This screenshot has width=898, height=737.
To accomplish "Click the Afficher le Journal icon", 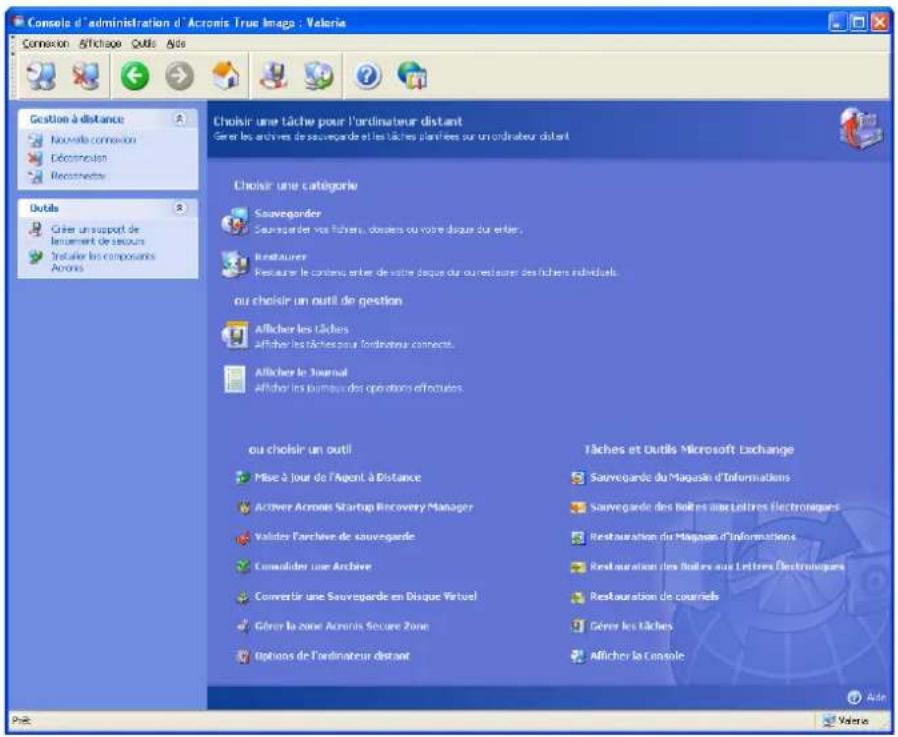I will (235, 379).
